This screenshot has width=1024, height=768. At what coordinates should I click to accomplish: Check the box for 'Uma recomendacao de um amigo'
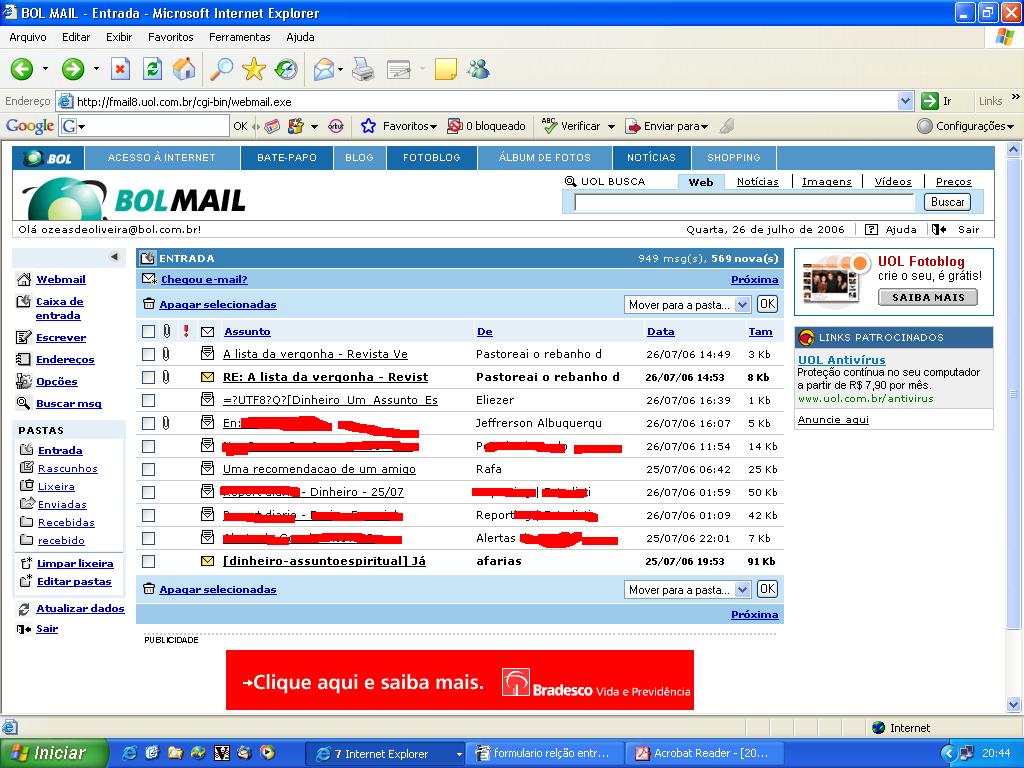click(148, 469)
